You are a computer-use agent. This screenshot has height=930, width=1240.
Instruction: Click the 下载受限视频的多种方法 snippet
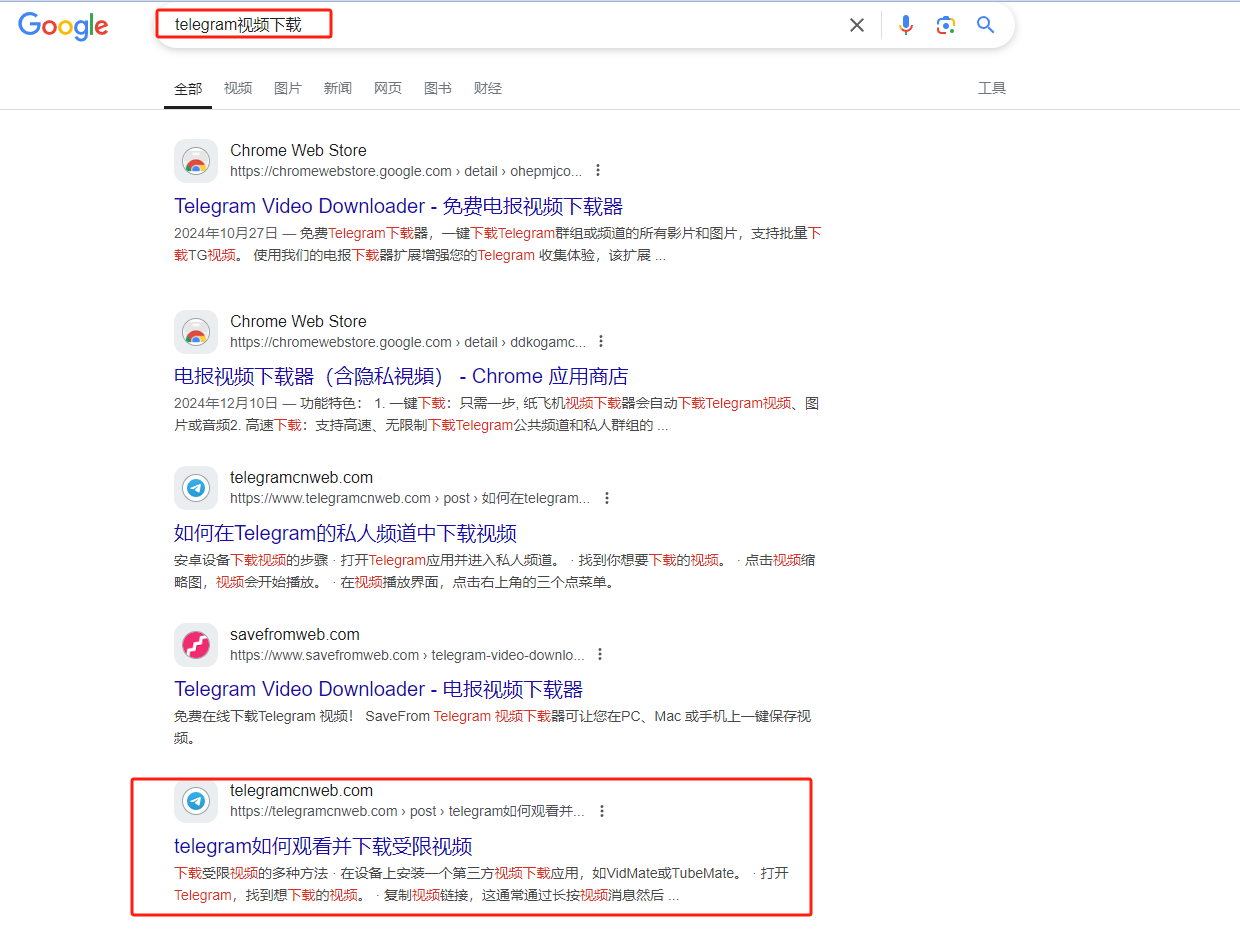point(481,884)
